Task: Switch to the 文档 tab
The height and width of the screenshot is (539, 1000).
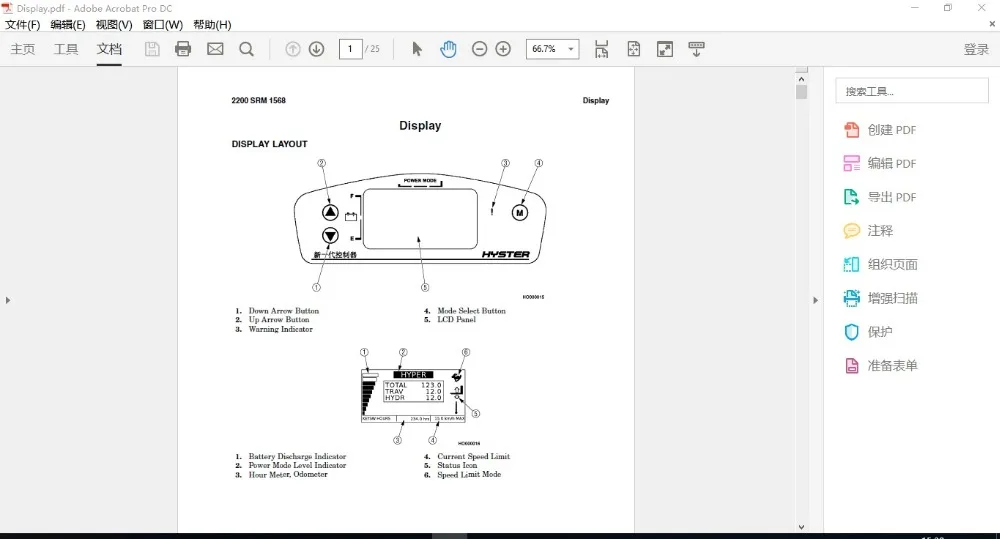Action: click(109, 49)
